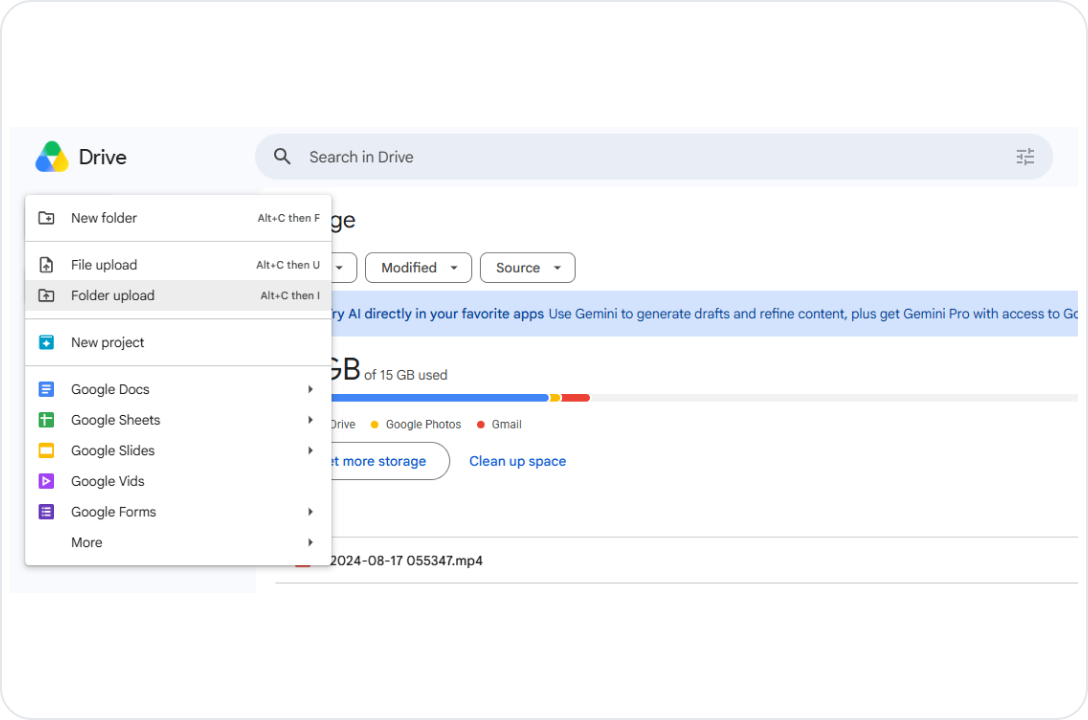
Task: Click the Search in Drive field
Action: (x=654, y=157)
